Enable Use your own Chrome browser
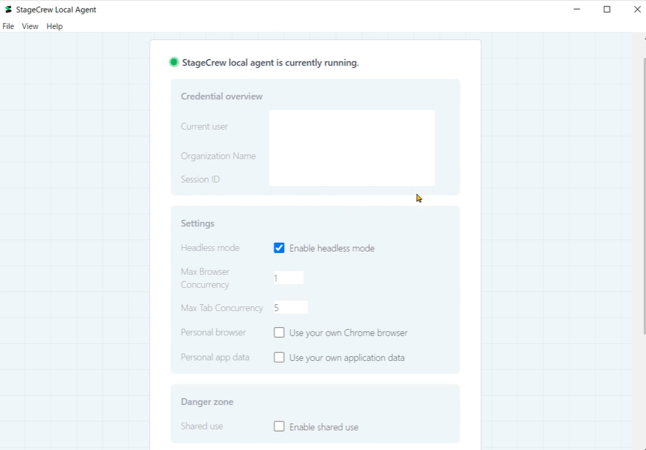 [279, 333]
